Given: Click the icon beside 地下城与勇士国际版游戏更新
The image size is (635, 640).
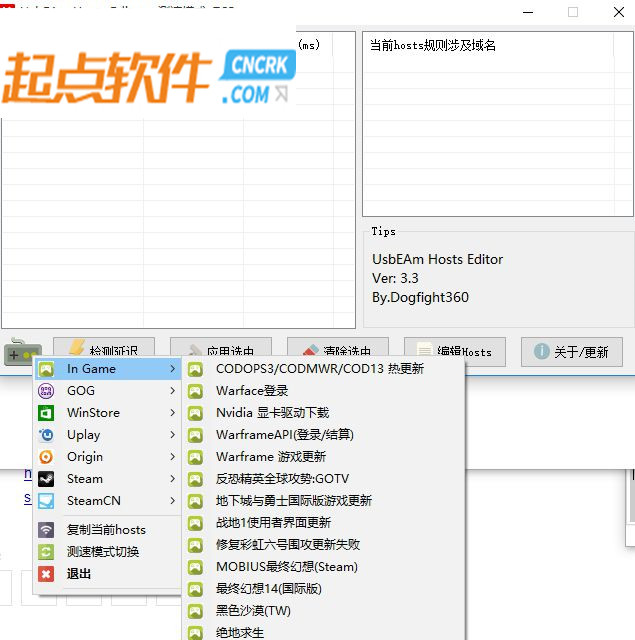Looking at the screenshot, I should click(195, 501).
